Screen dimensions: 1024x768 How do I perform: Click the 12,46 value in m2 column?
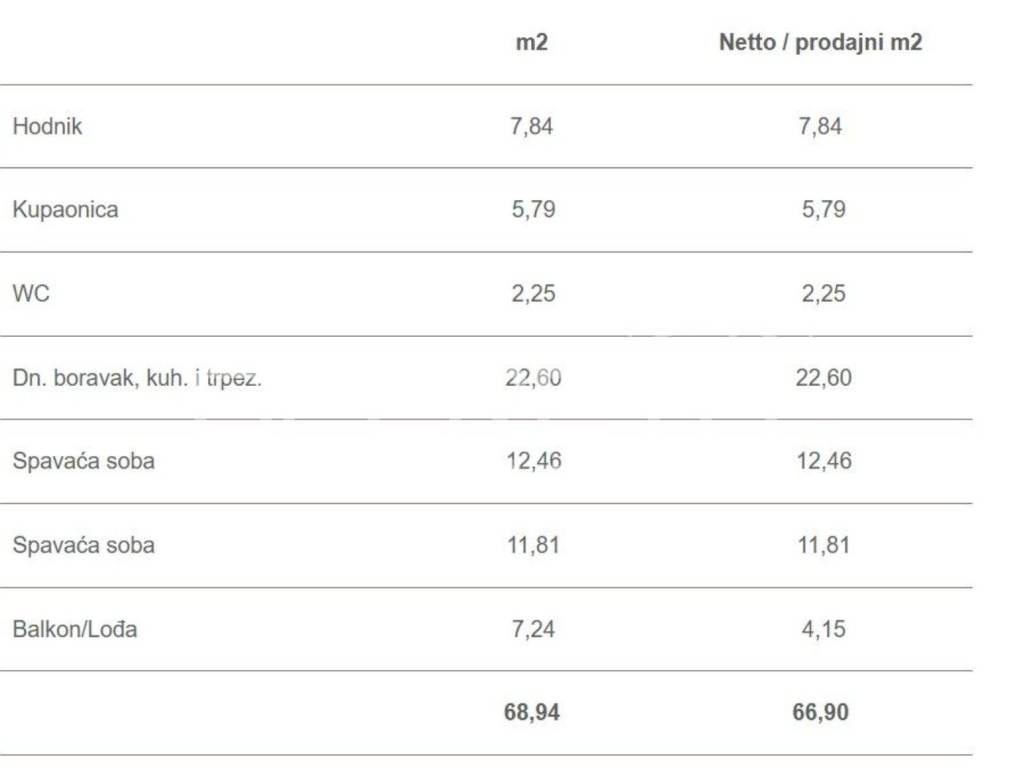(533, 461)
